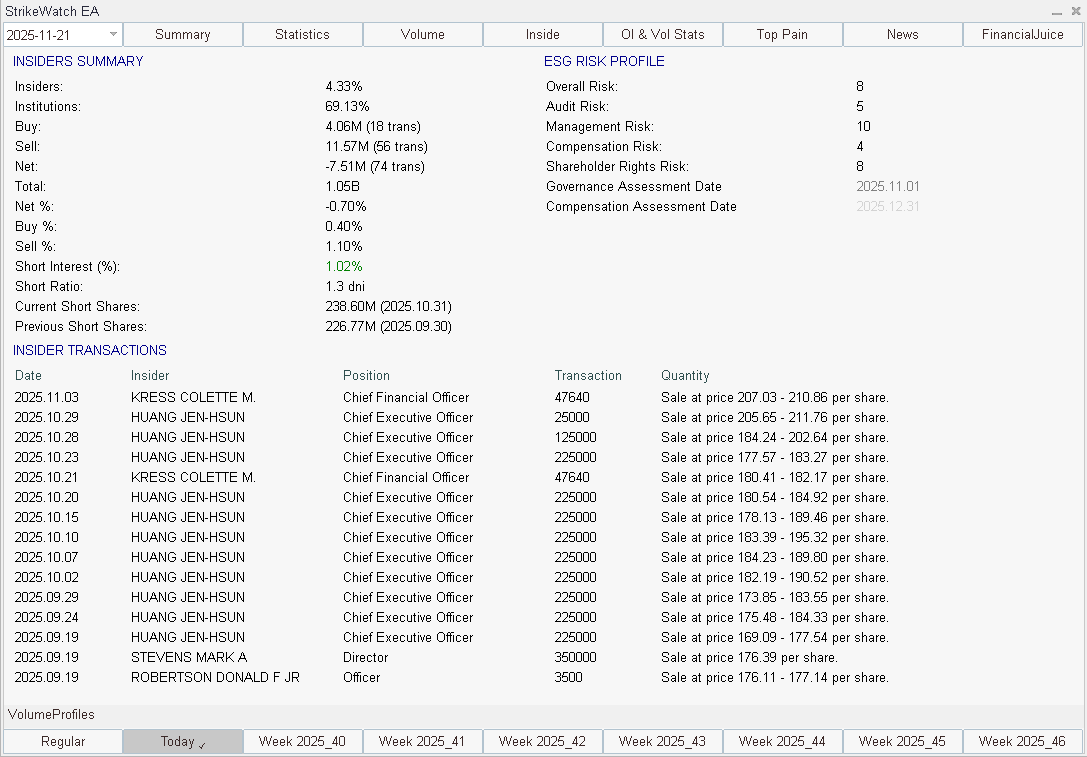Select the Inside tab
Image resolution: width=1087 pixels, height=757 pixels.
click(542, 34)
